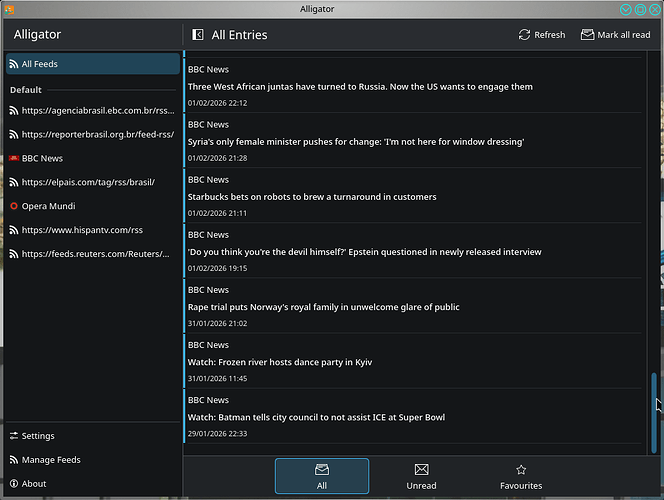Select the BBC News feed icon

[13, 158]
